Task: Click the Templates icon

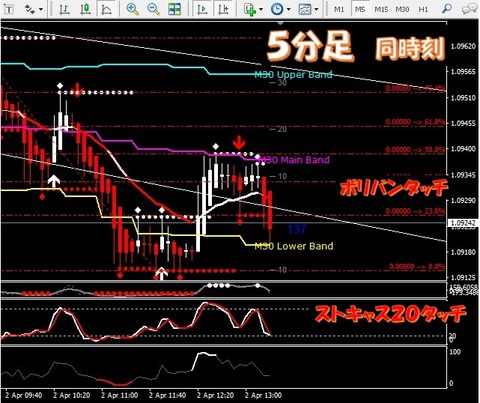Action: [x=305, y=9]
